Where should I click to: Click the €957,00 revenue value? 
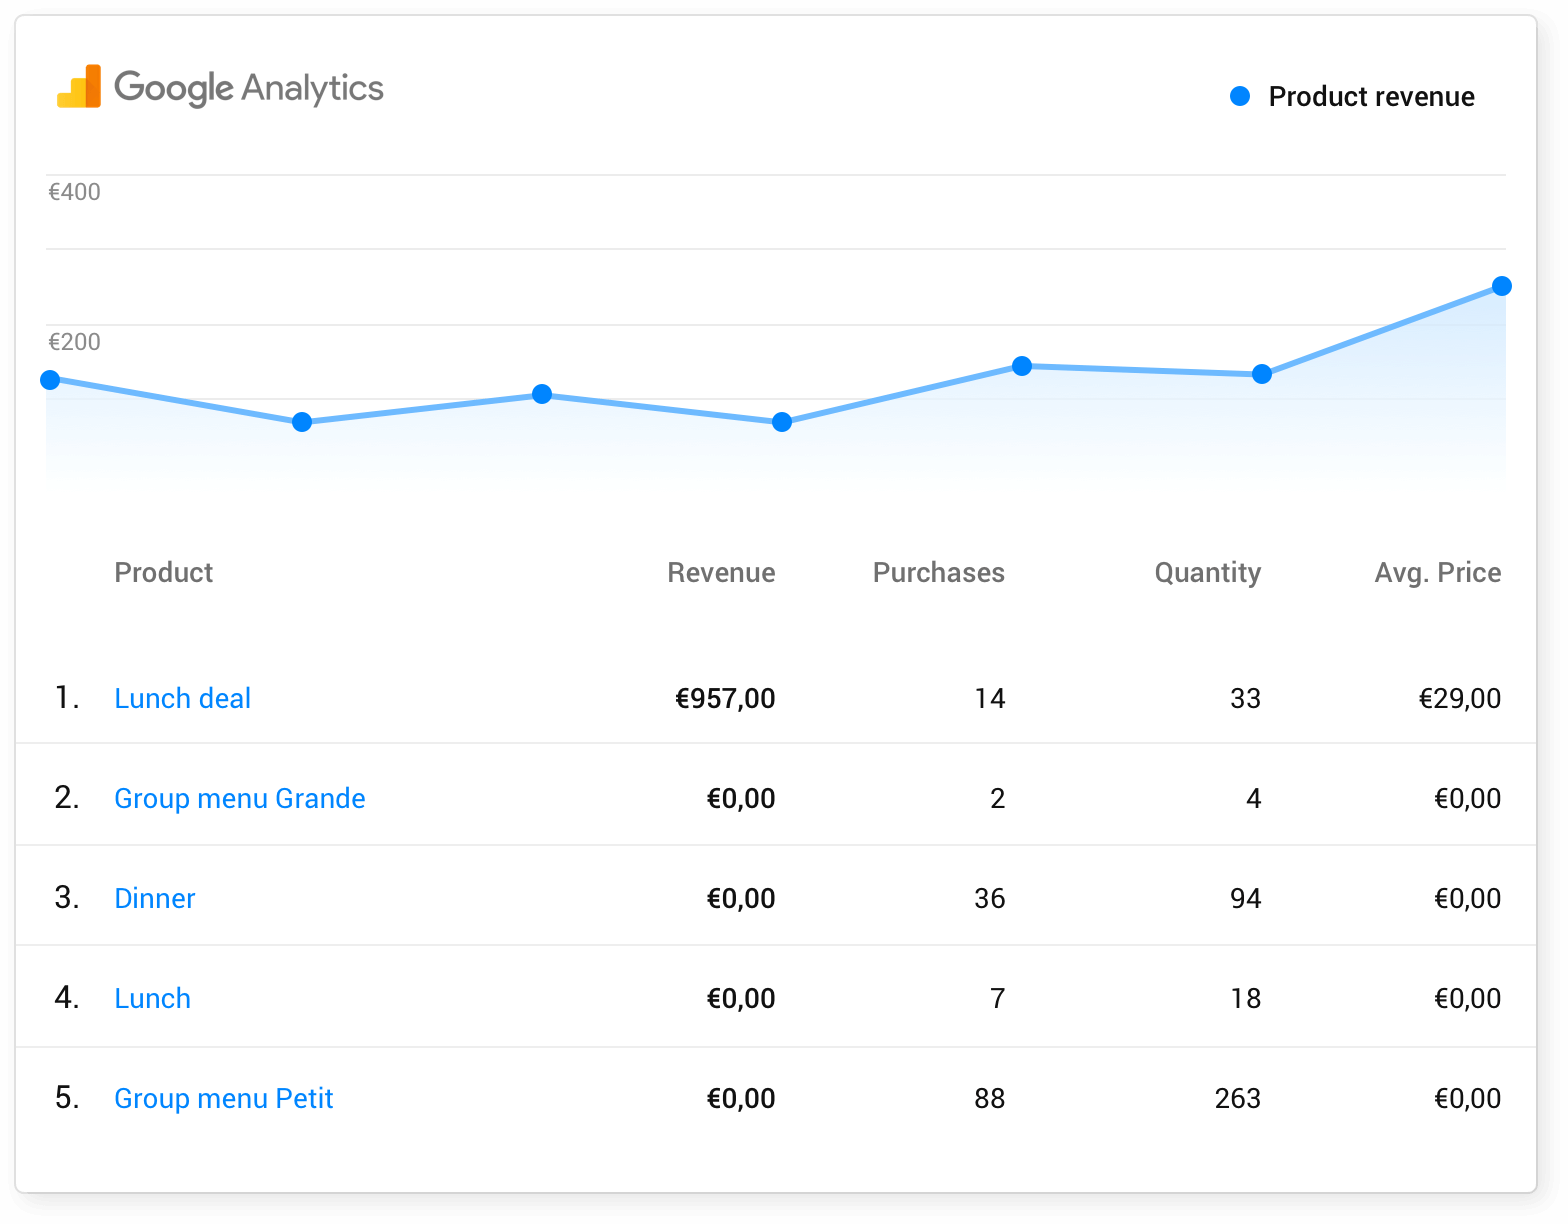725,698
